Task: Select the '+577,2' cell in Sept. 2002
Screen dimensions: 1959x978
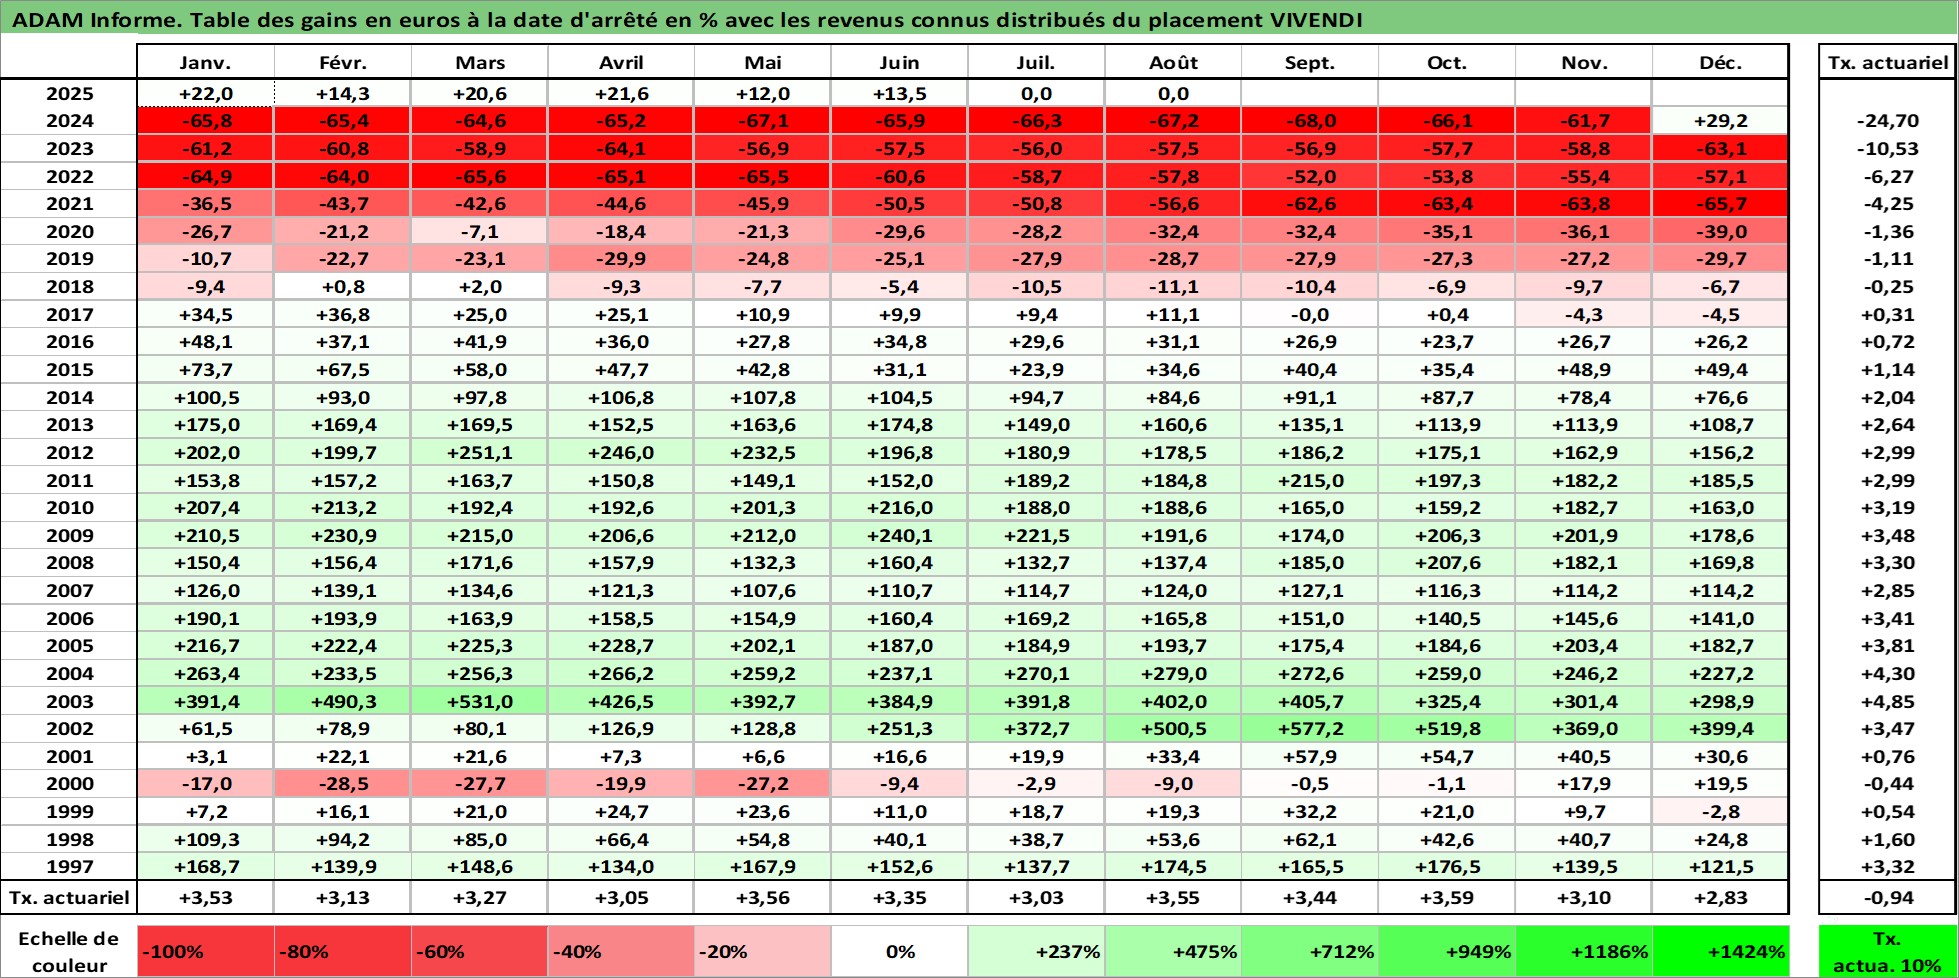Action: coord(1310,729)
